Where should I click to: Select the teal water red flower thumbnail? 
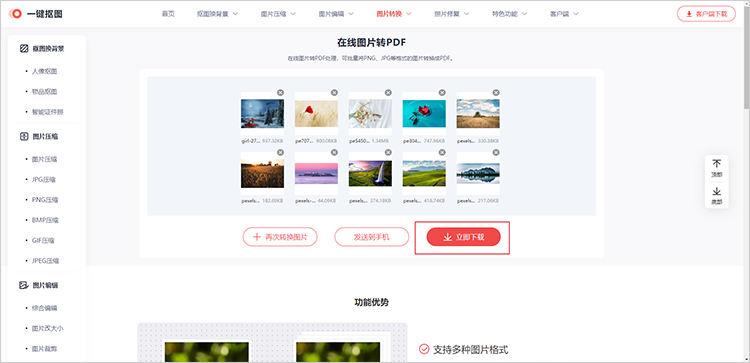click(x=424, y=113)
